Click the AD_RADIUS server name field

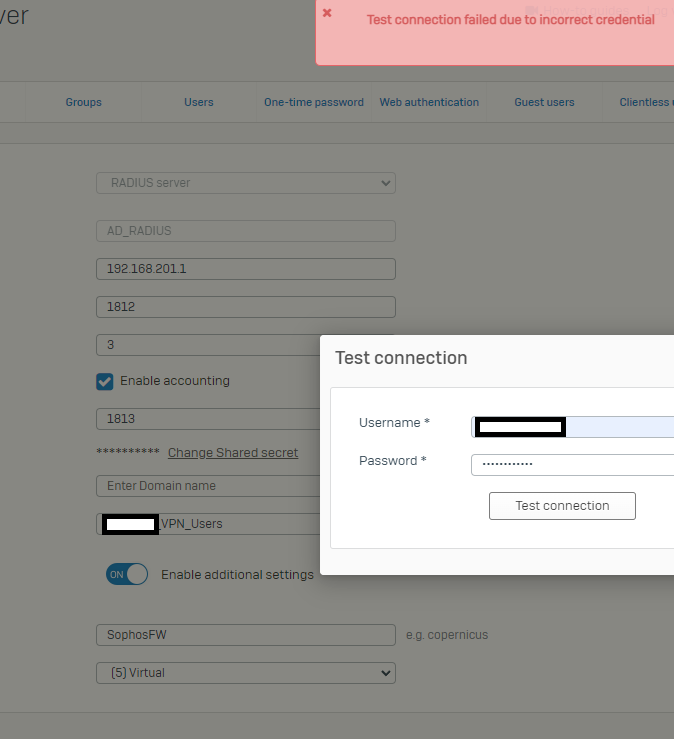(x=246, y=231)
